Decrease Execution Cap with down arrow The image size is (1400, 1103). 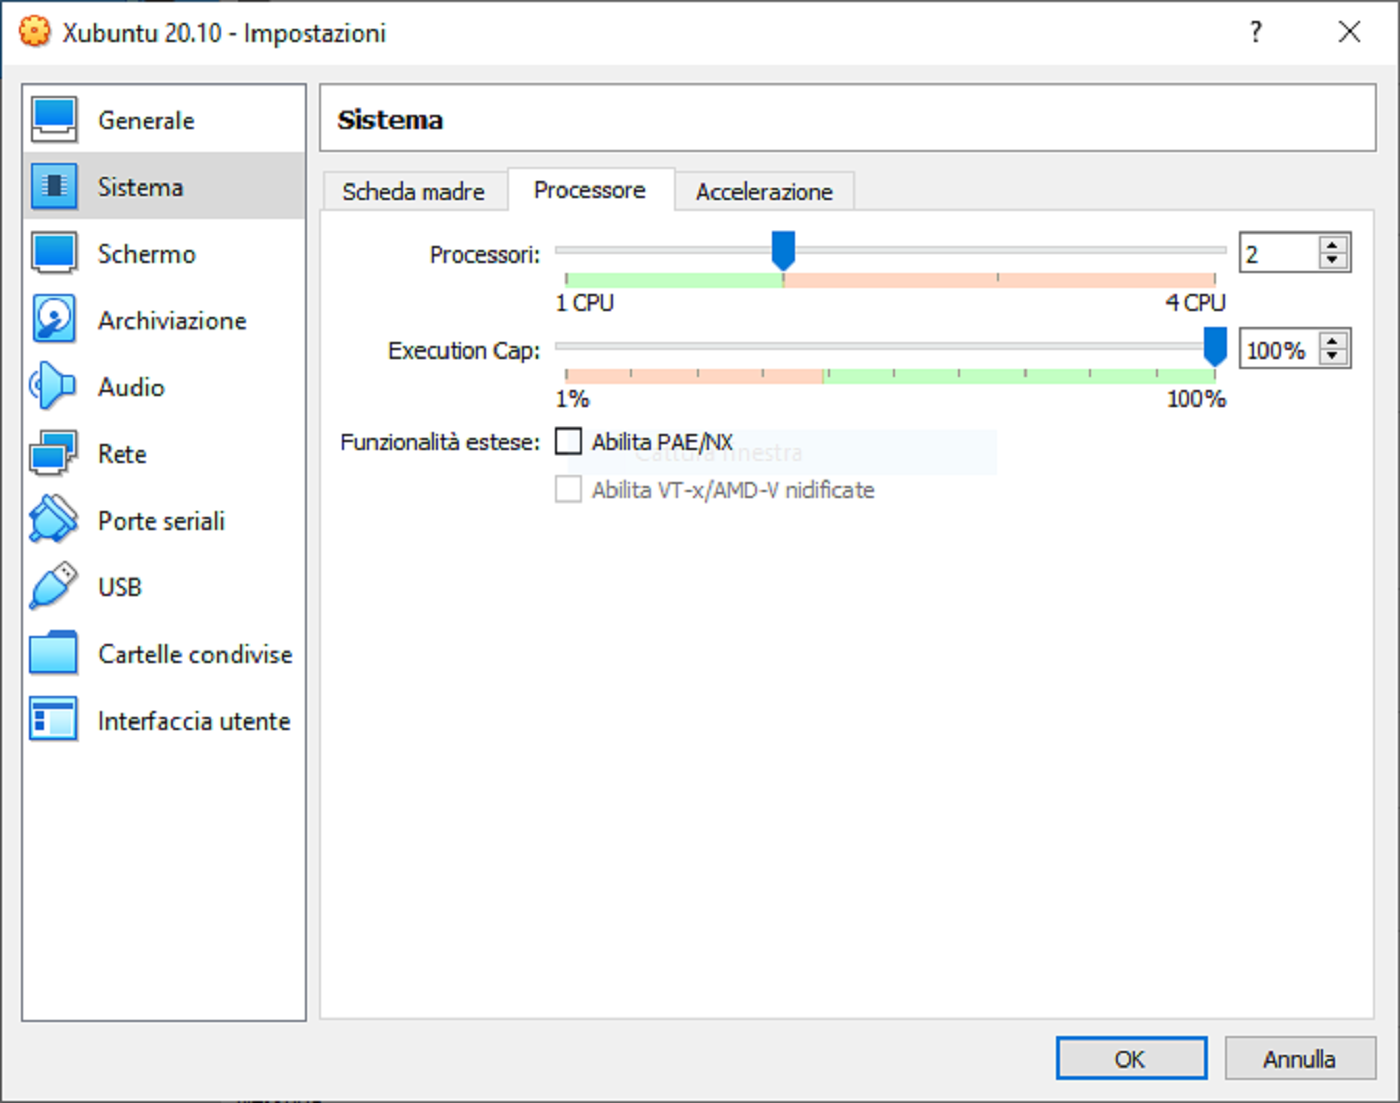click(x=1332, y=357)
